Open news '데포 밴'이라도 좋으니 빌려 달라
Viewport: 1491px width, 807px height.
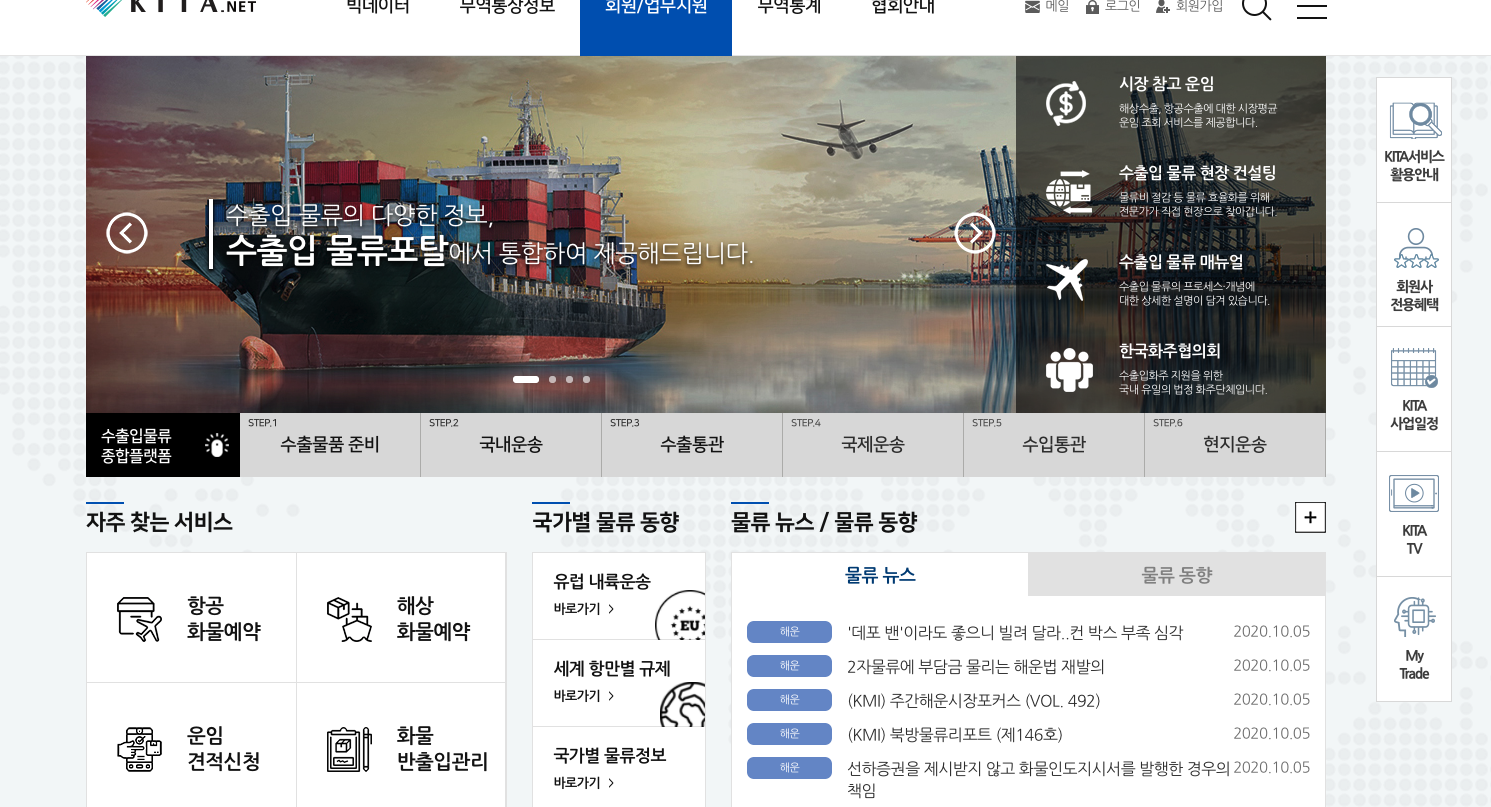pyautogui.click(x=1015, y=632)
